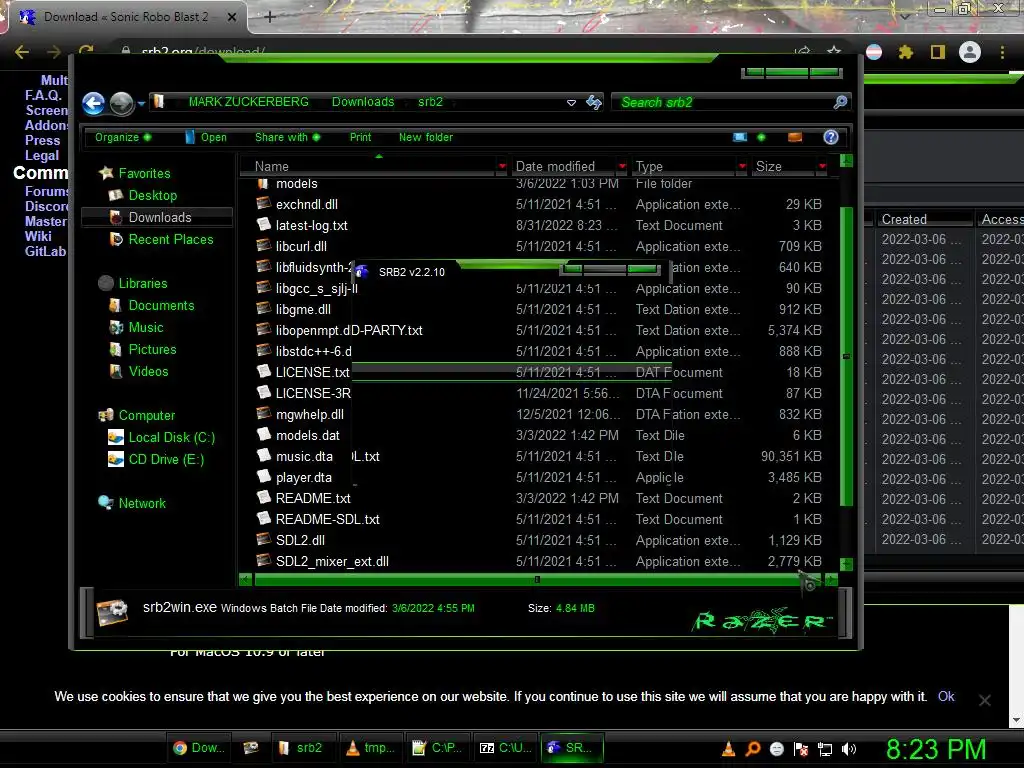1024x768 pixels.
Task: Expand the address bar history dropdown
Action: [571, 103]
